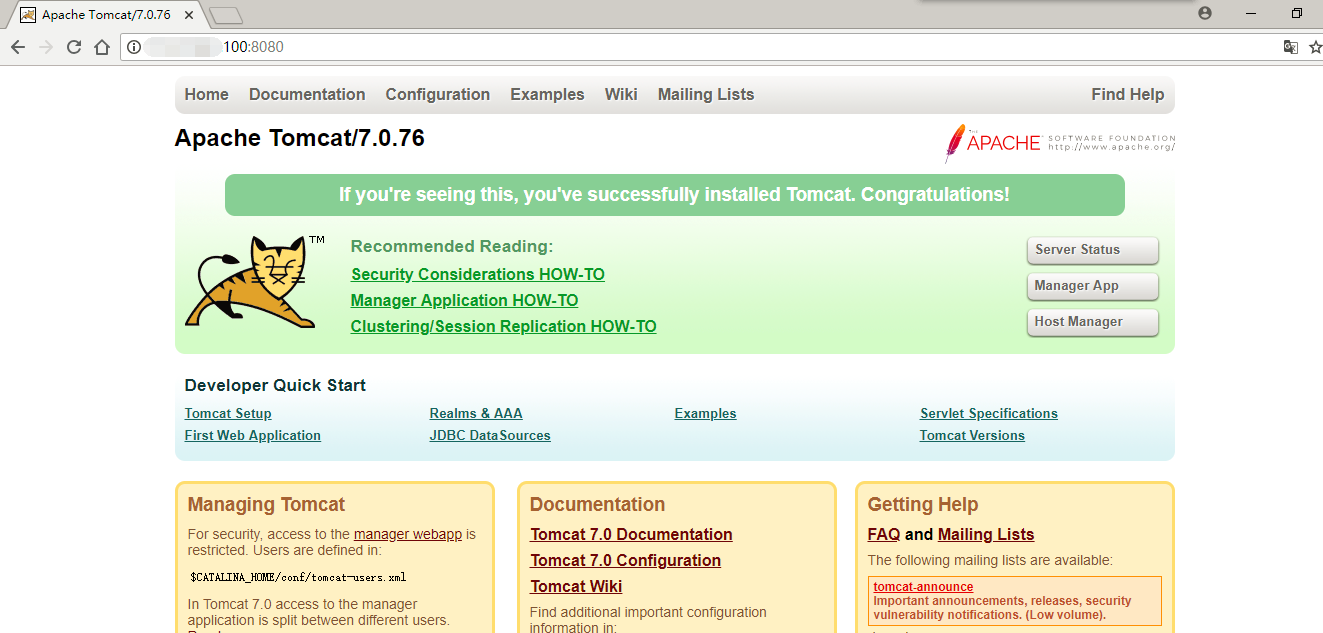Click the address bar URL field
The image size is (1323, 633).
pyautogui.click(x=700, y=47)
